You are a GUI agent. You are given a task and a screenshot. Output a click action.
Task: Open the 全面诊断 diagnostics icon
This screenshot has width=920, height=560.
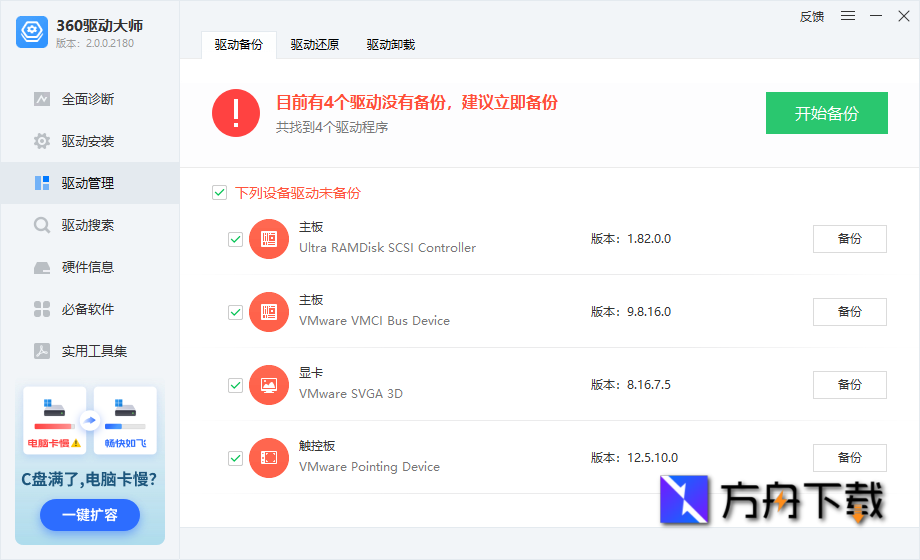click(42, 99)
